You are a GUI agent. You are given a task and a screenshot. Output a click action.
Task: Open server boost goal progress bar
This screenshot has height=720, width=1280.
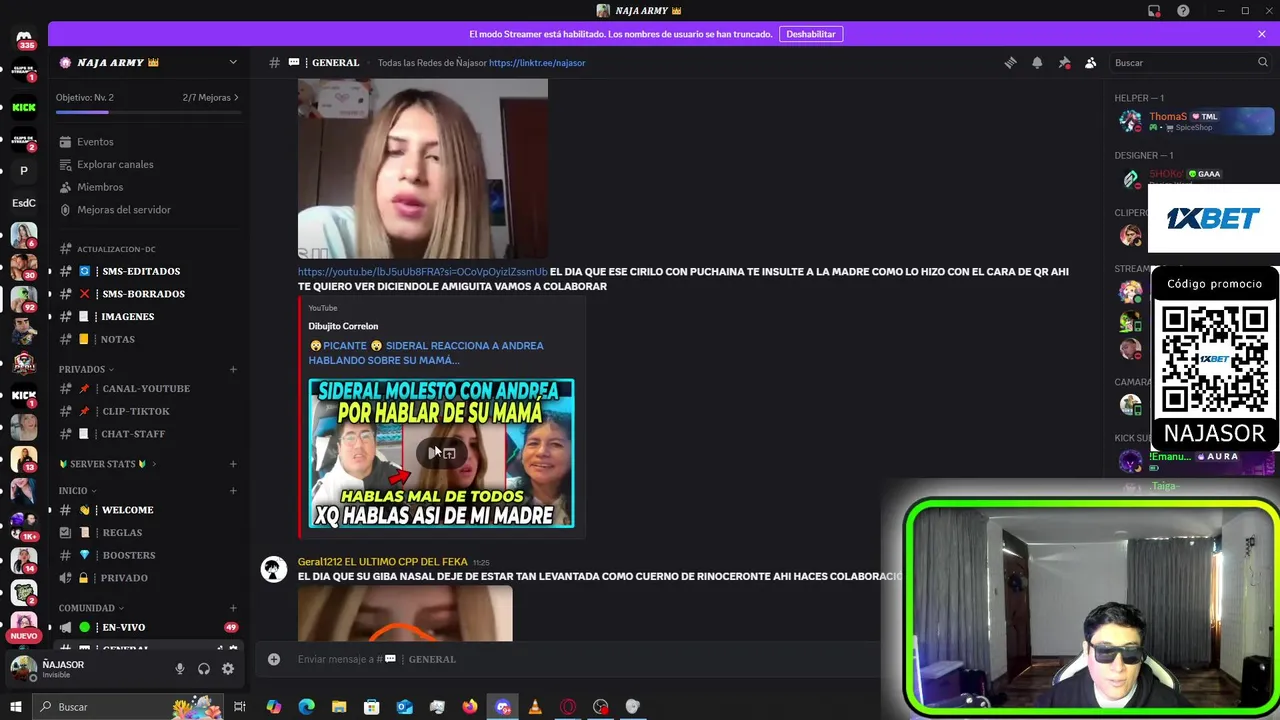(149, 112)
